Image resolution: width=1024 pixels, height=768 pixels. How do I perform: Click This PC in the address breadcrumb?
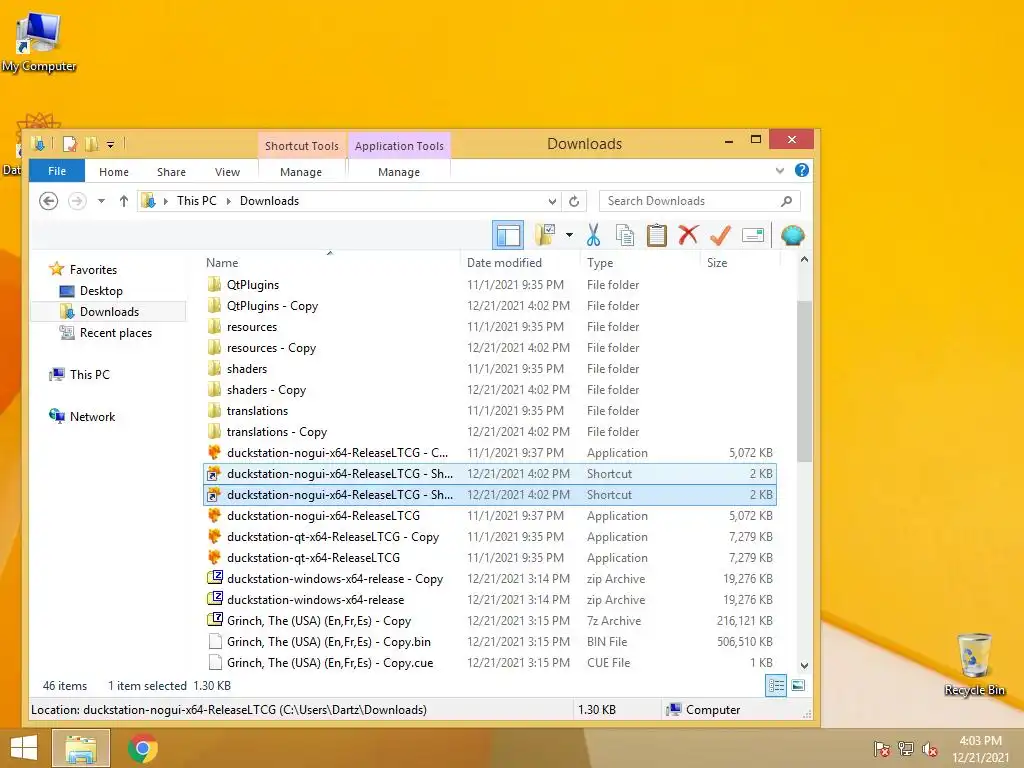point(197,201)
